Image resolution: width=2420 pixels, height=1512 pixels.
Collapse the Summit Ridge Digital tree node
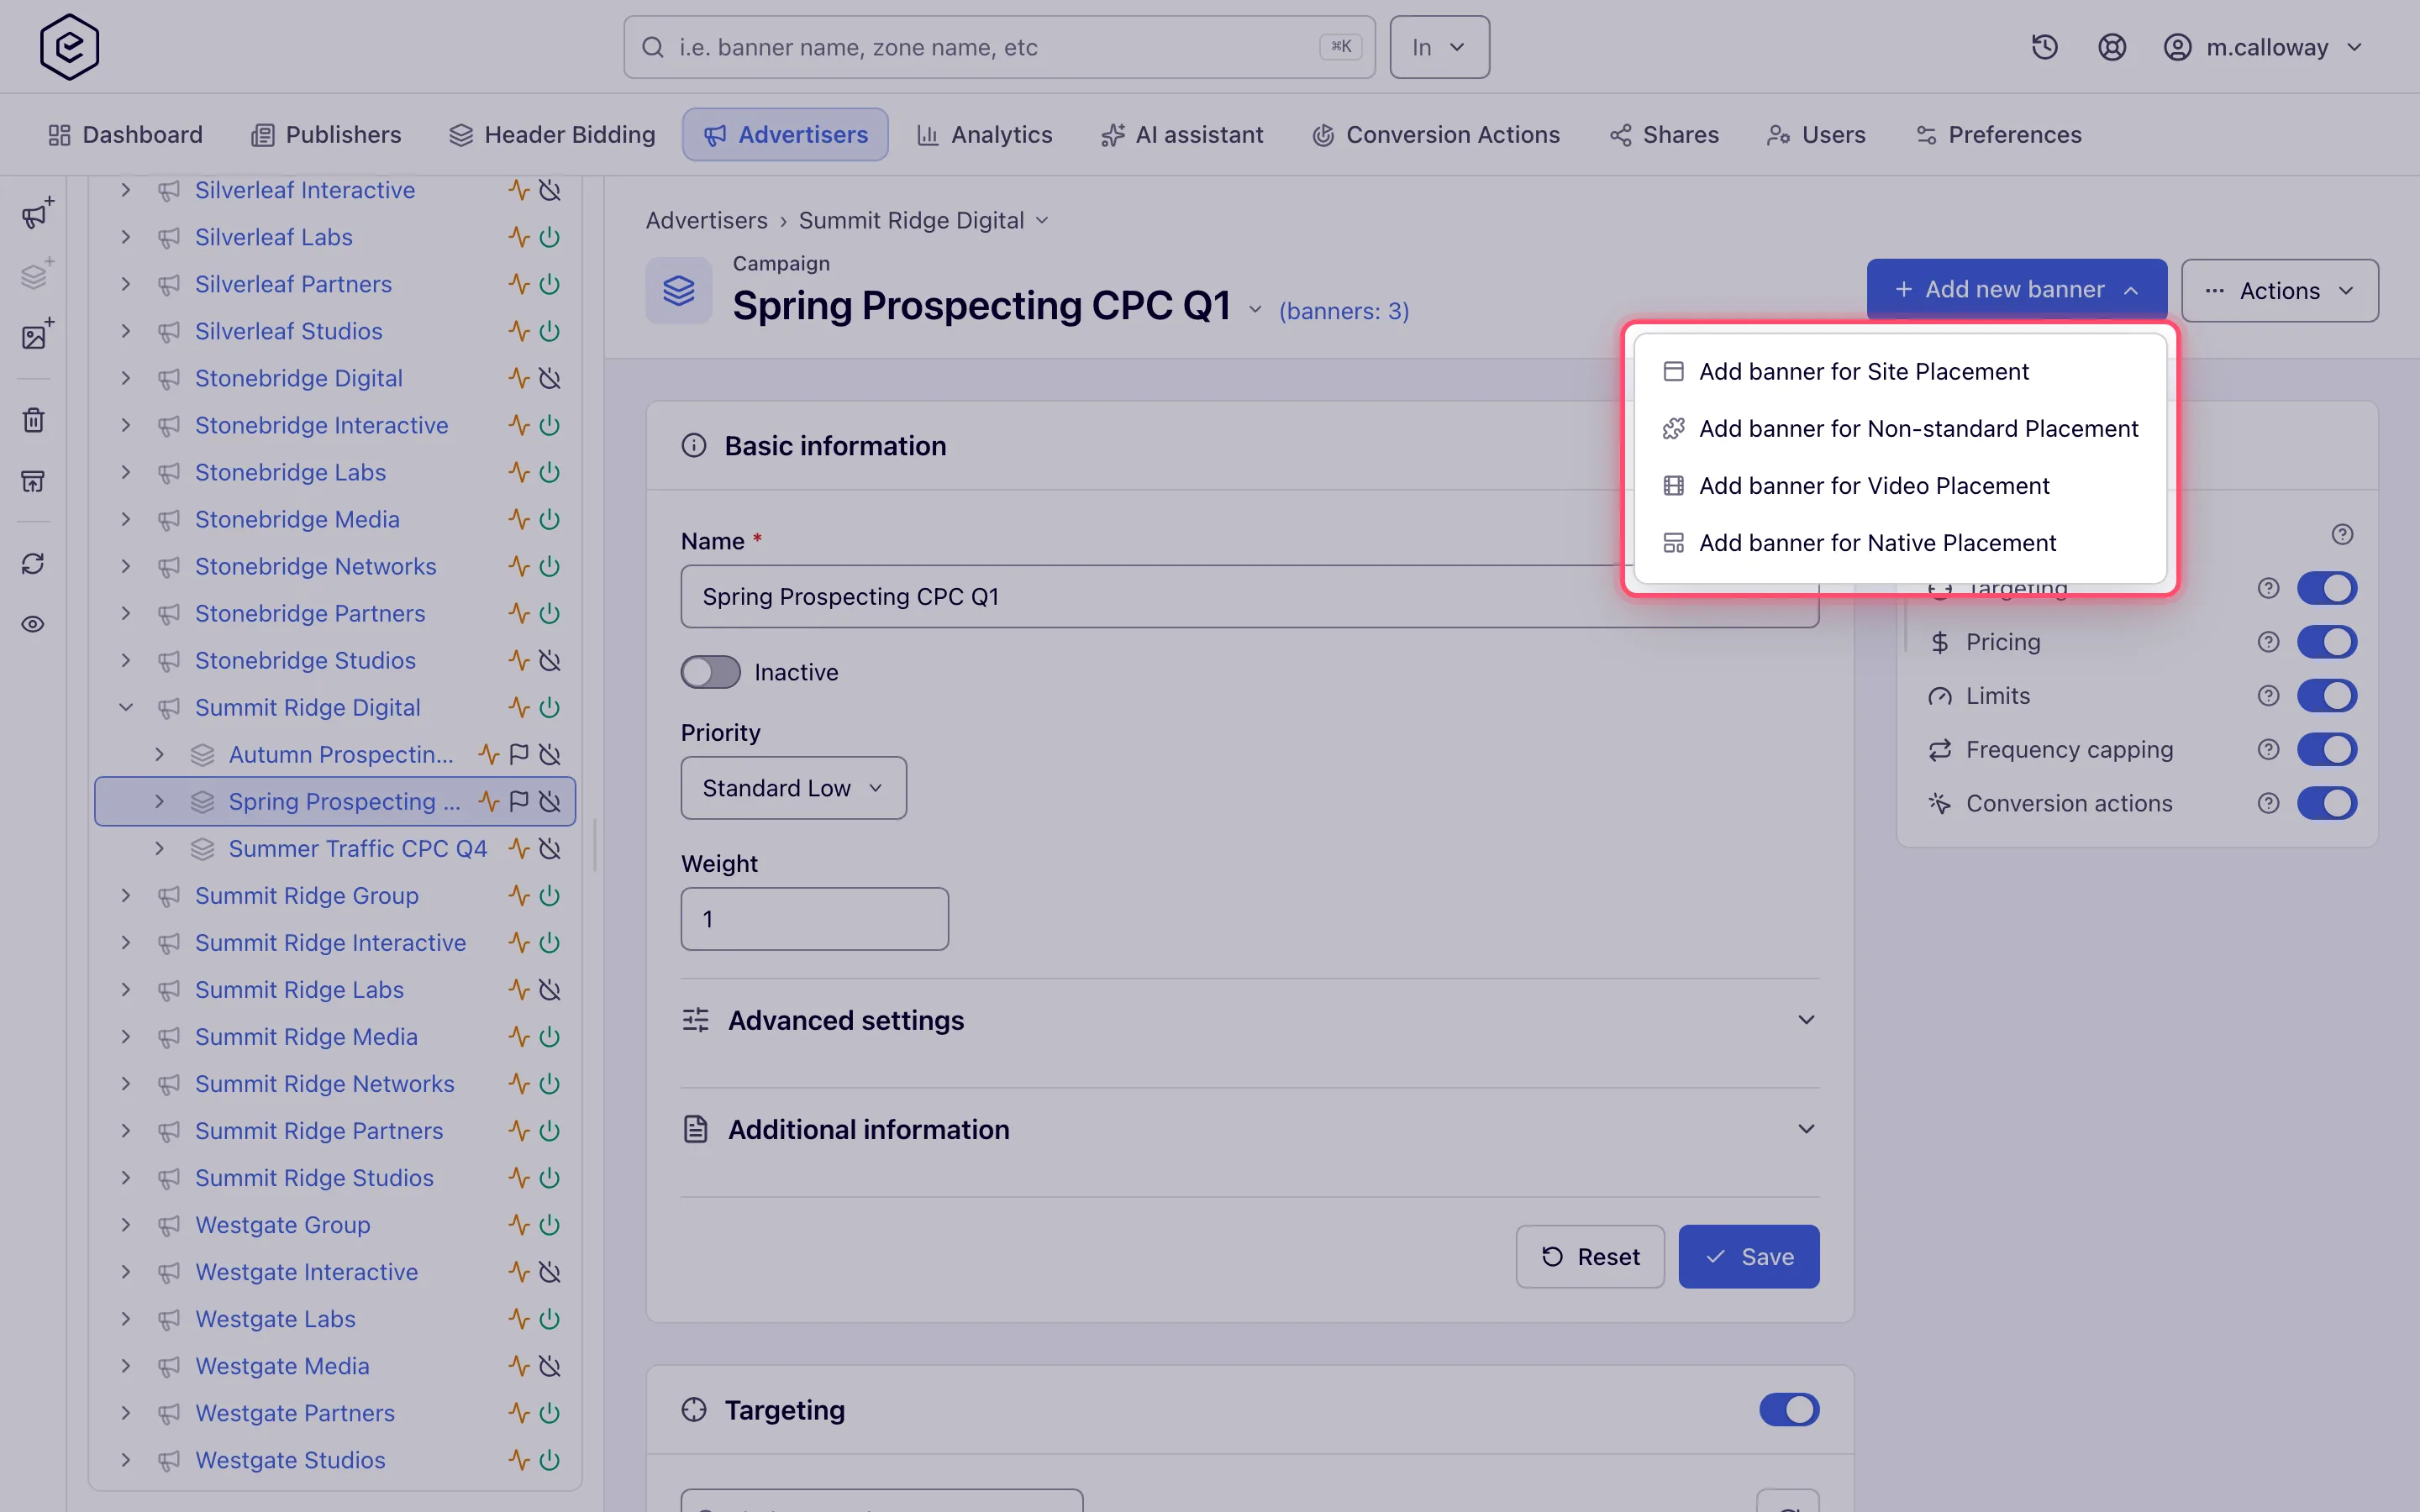click(126, 707)
